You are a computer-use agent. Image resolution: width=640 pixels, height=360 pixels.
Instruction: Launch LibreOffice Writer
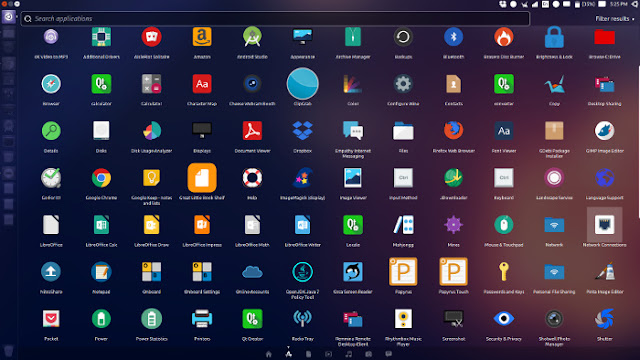coord(302,225)
